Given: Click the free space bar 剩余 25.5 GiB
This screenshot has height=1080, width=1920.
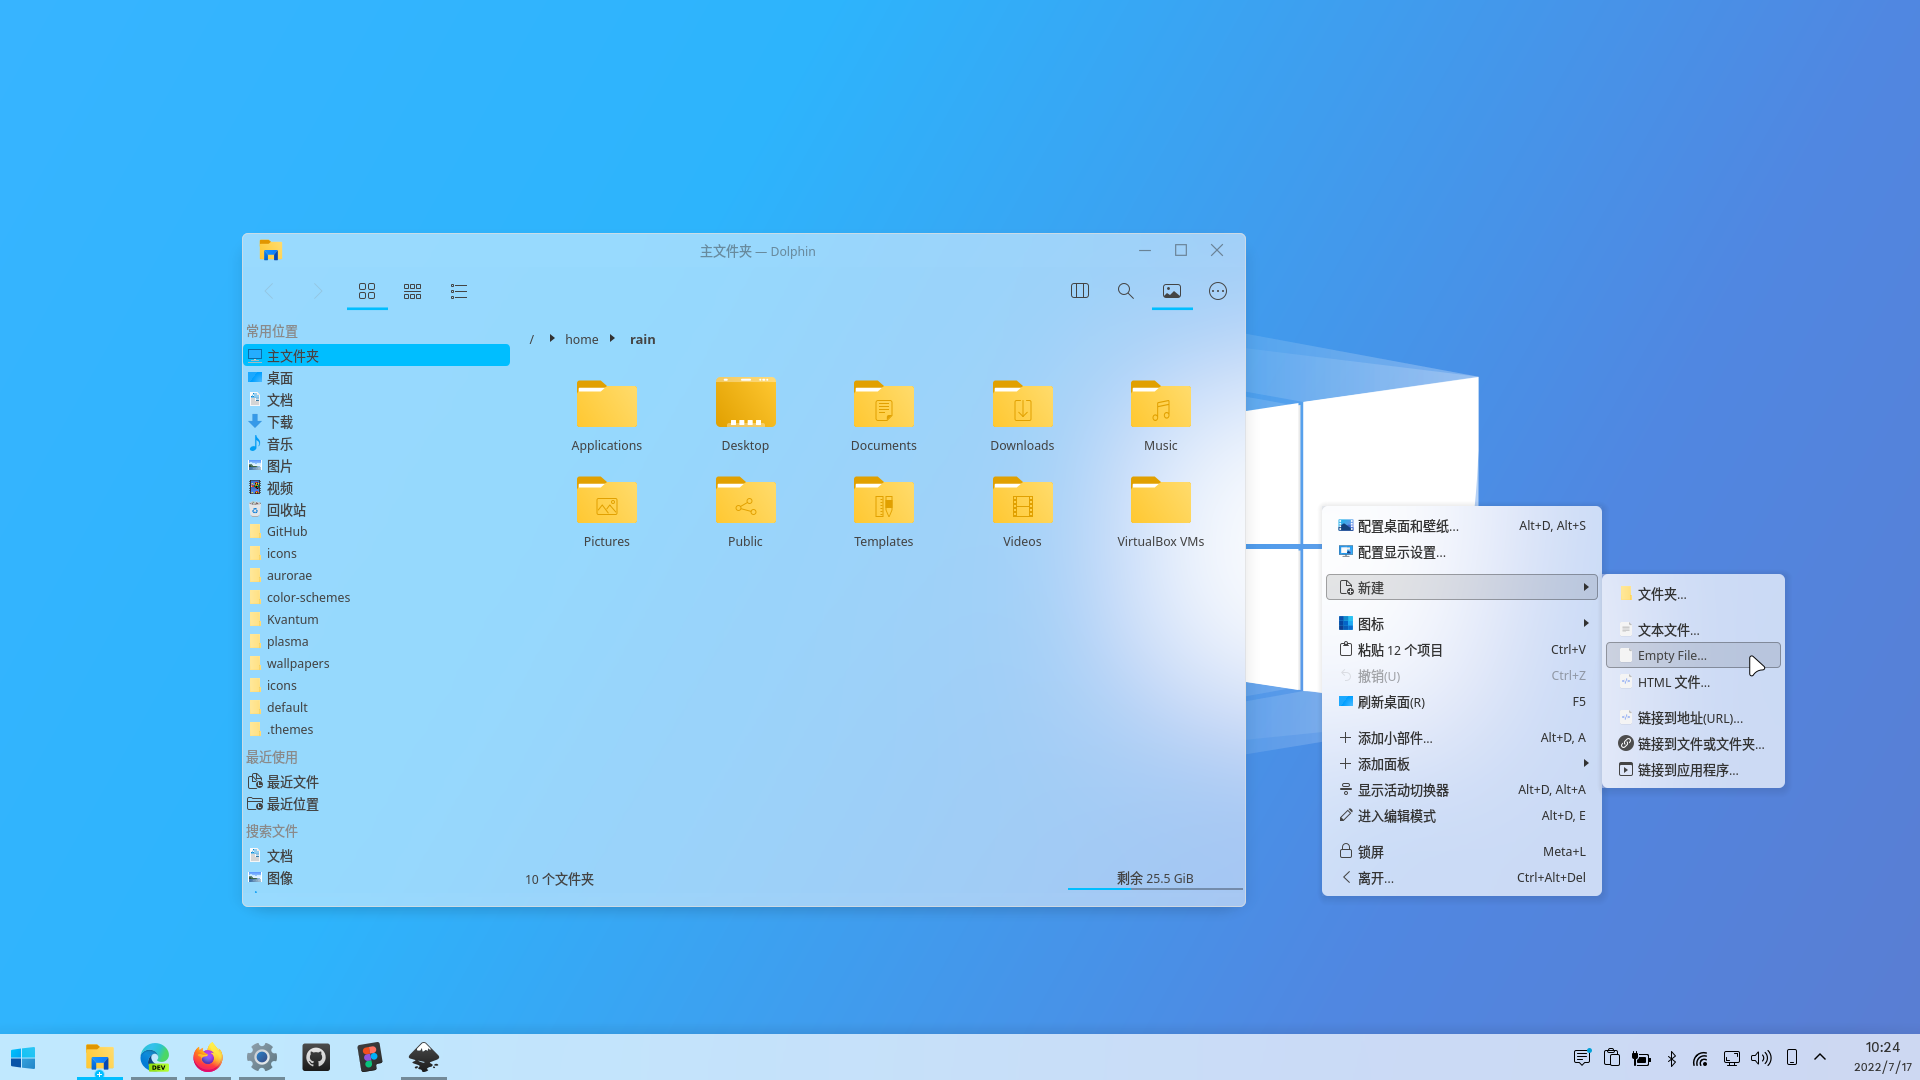Looking at the screenshot, I should tap(1155, 879).
